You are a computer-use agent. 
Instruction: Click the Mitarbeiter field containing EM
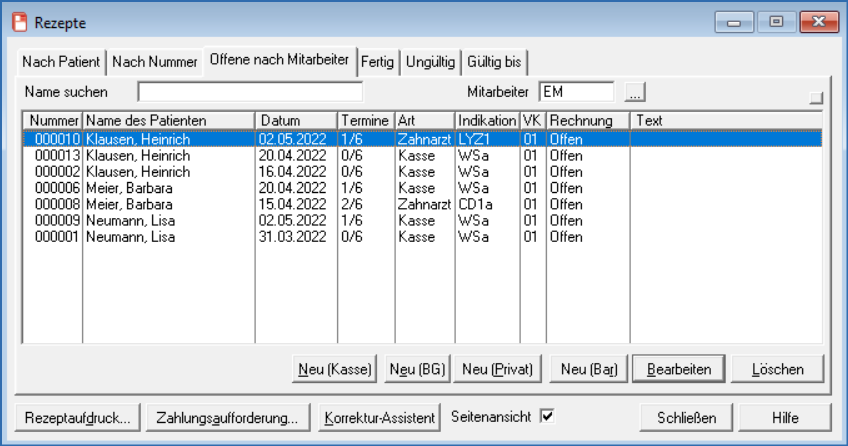577,92
